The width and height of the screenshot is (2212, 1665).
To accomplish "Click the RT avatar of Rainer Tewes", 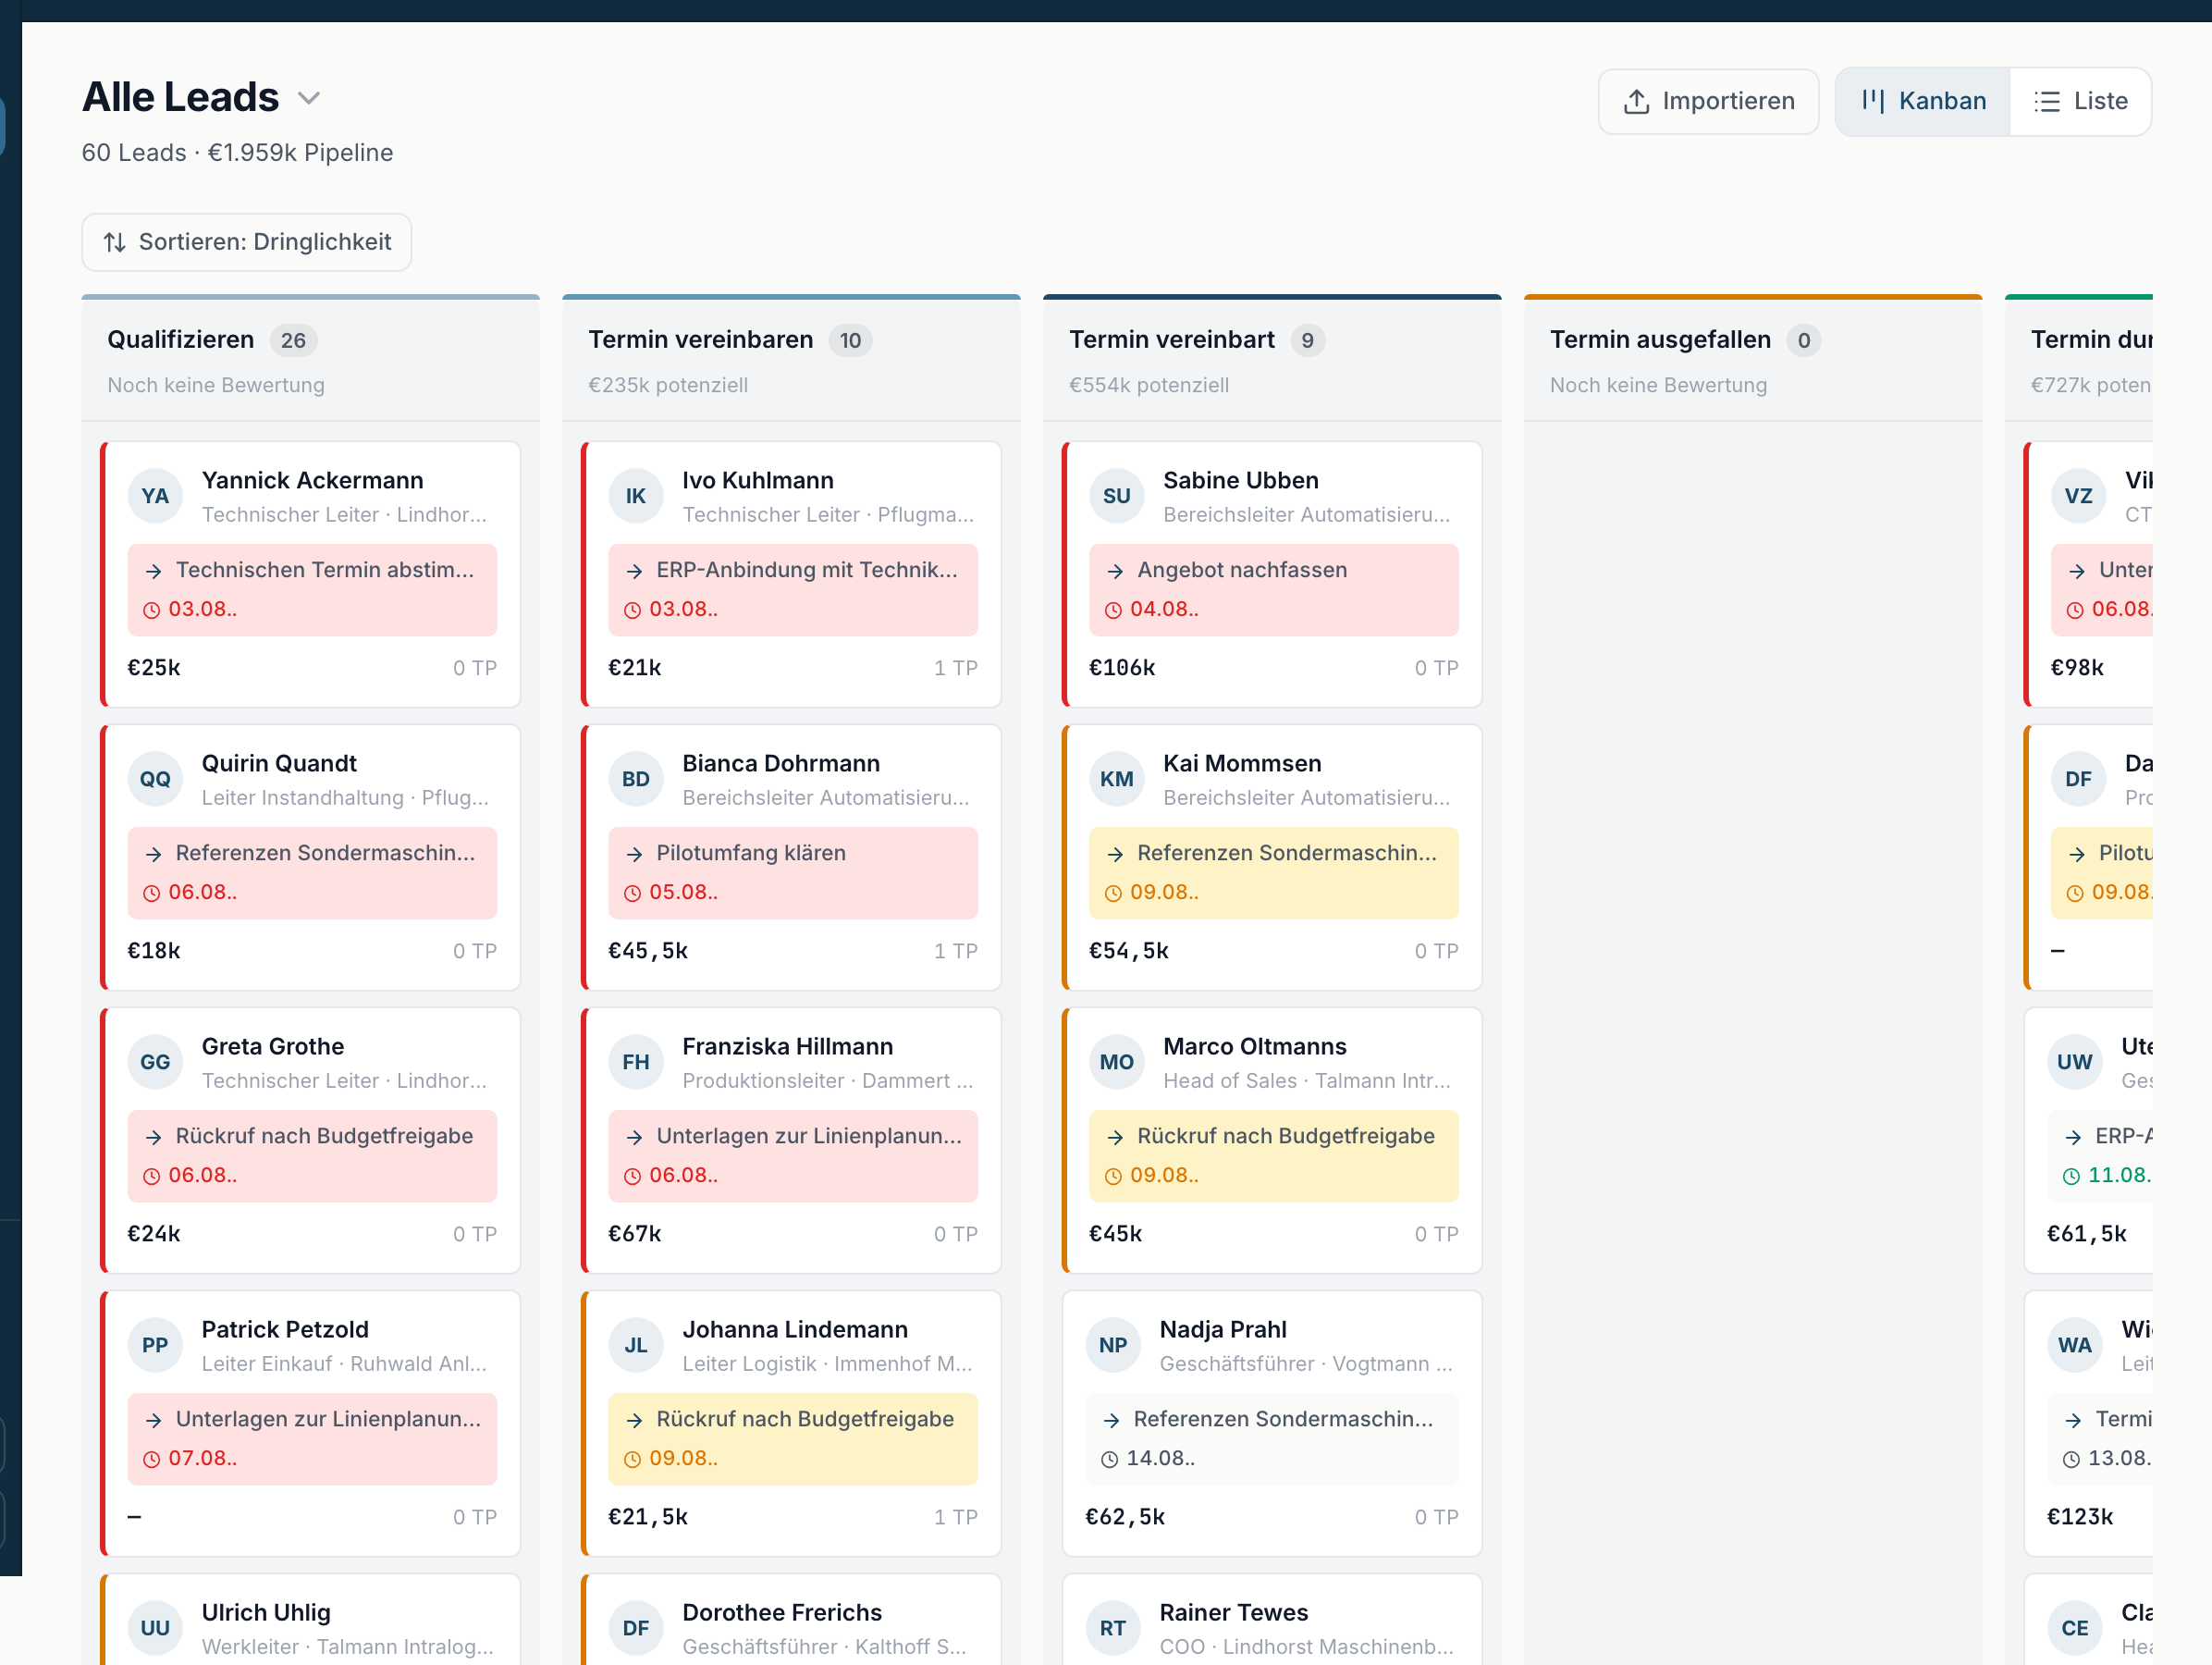I will pos(1113,1628).
